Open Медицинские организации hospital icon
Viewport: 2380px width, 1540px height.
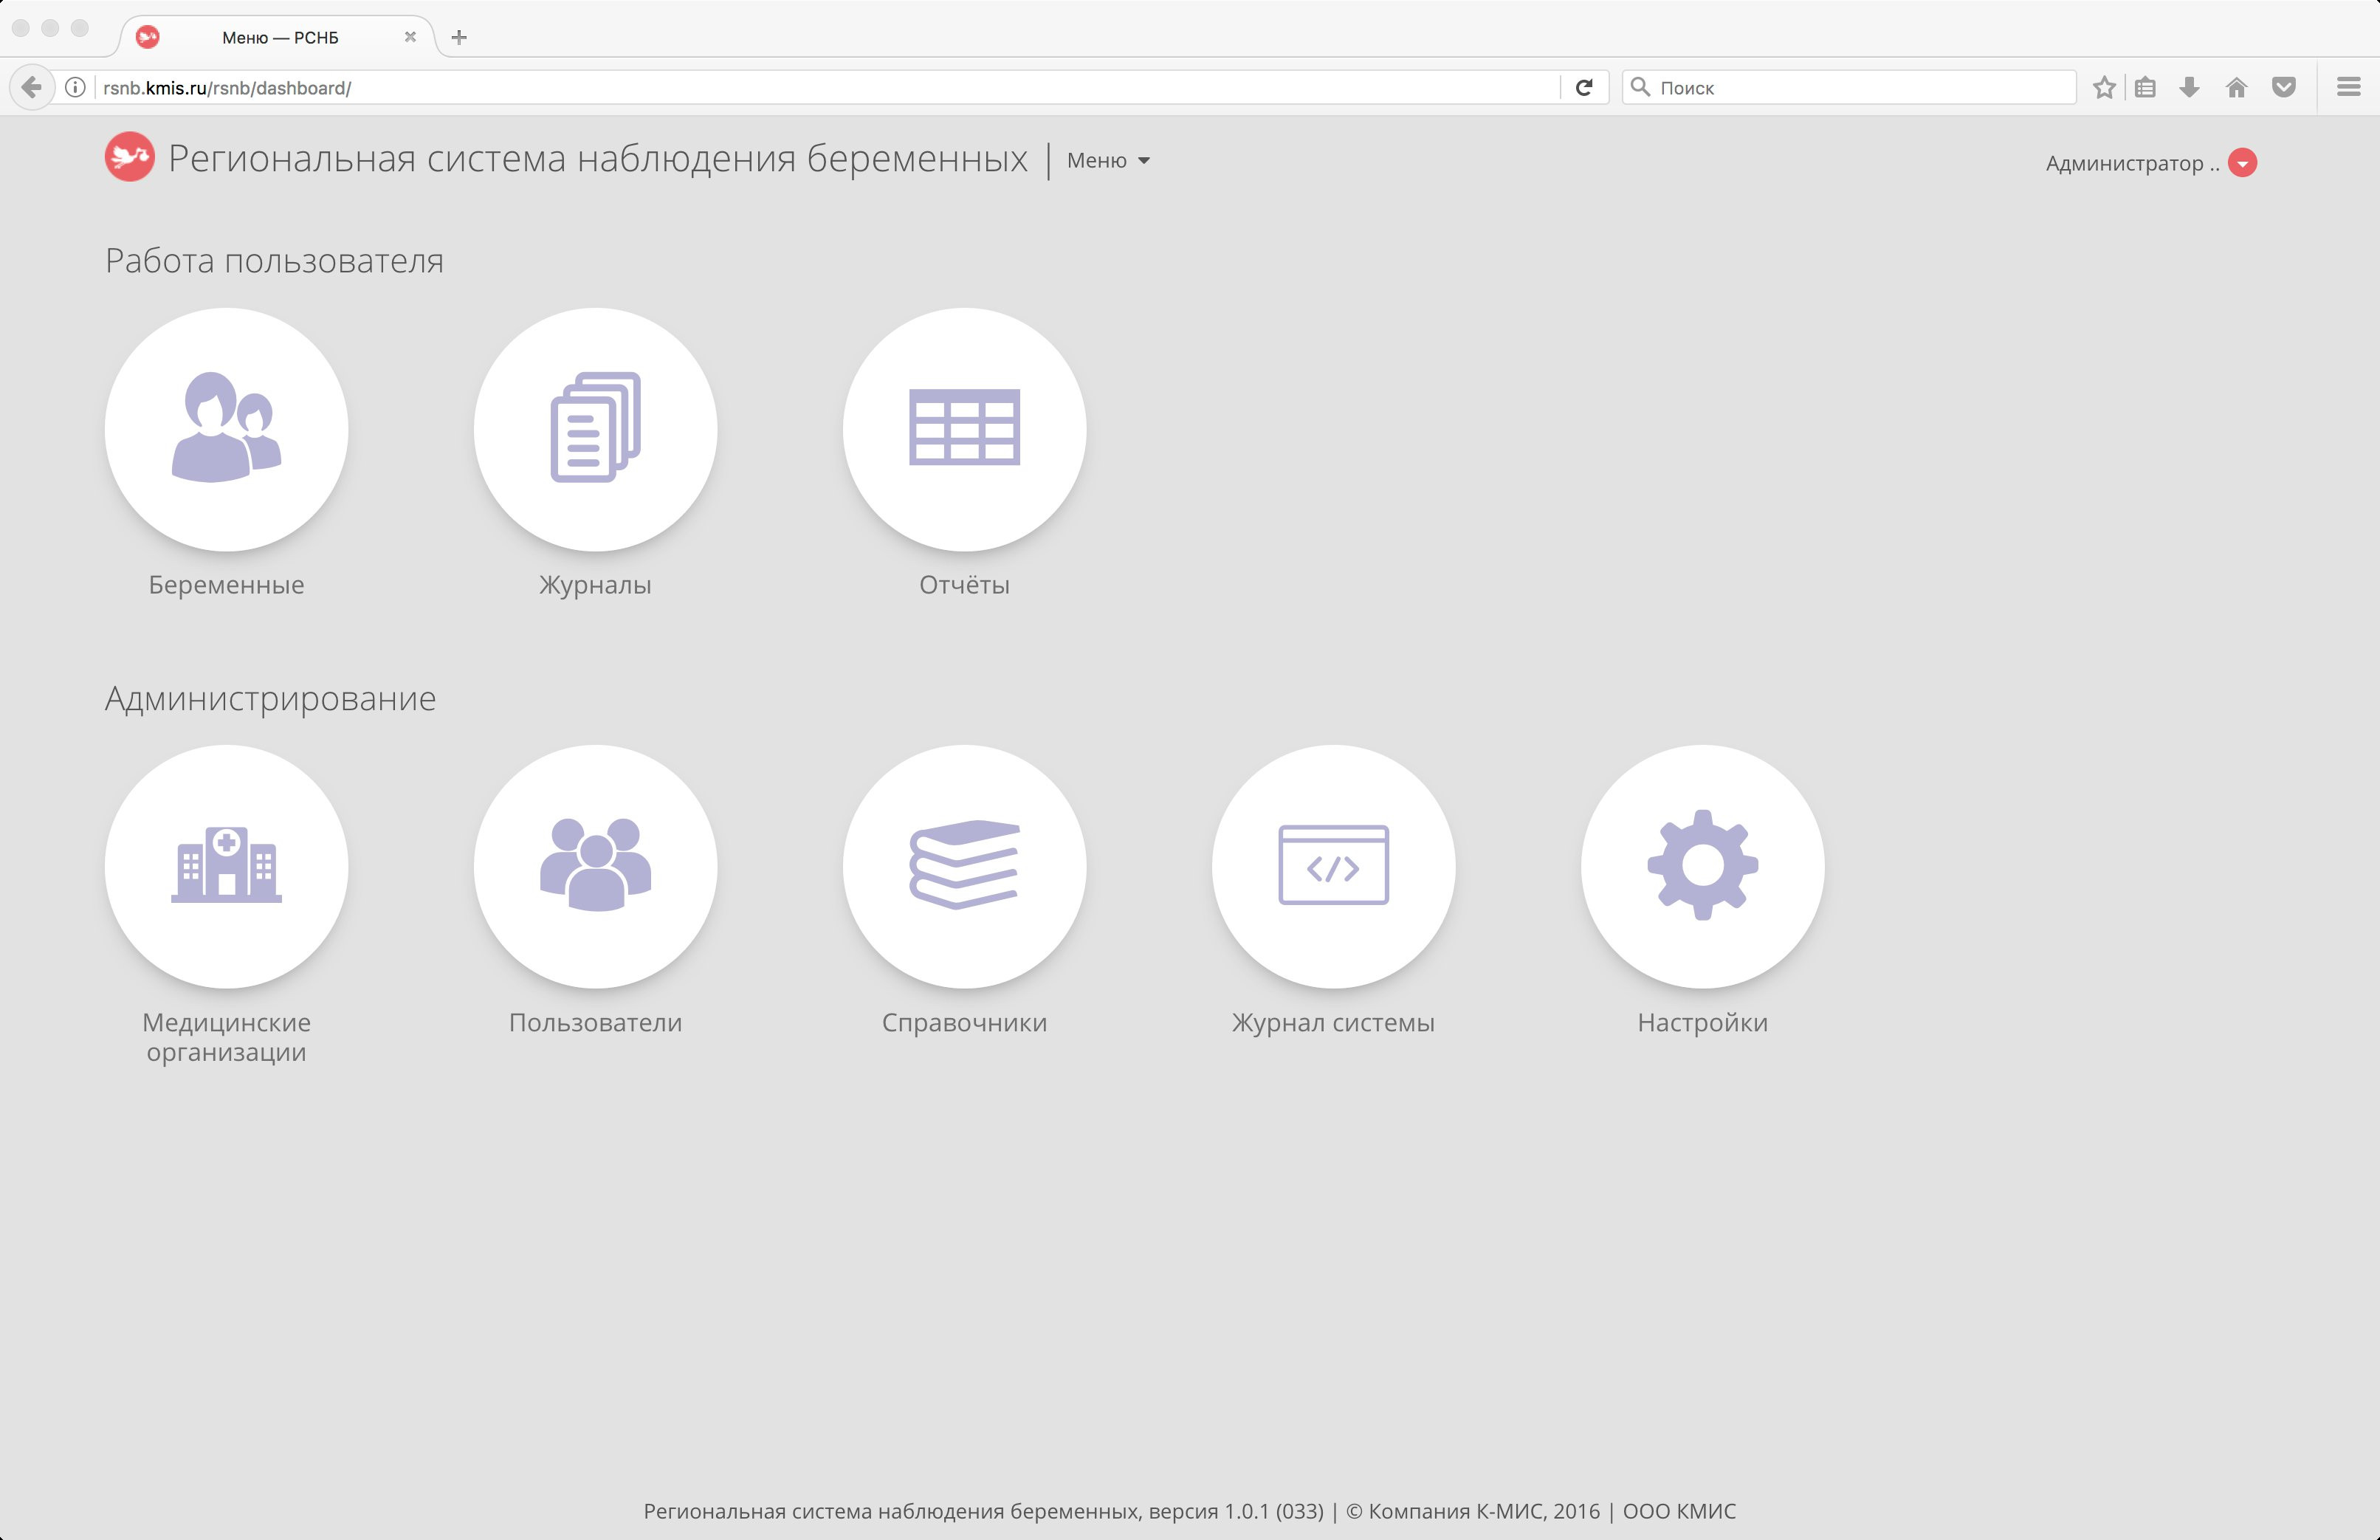tap(227, 866)
